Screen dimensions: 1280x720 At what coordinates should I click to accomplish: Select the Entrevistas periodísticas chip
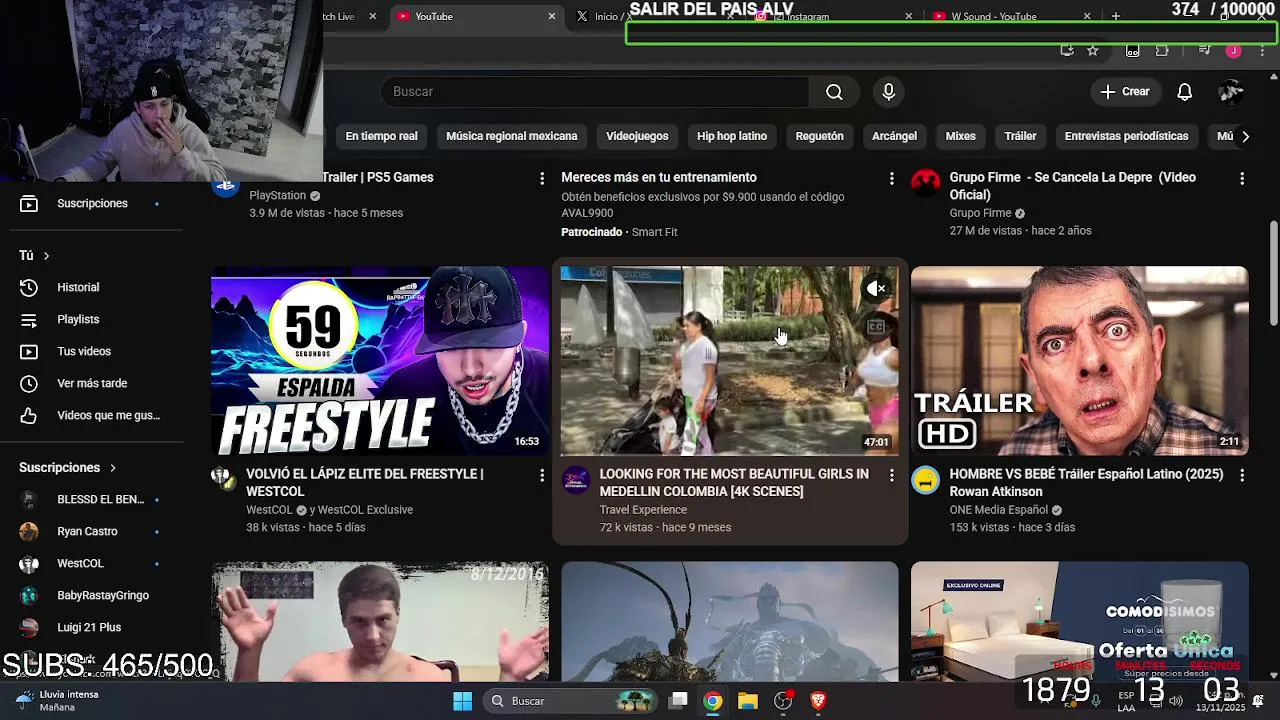(x=1126, y=136)
